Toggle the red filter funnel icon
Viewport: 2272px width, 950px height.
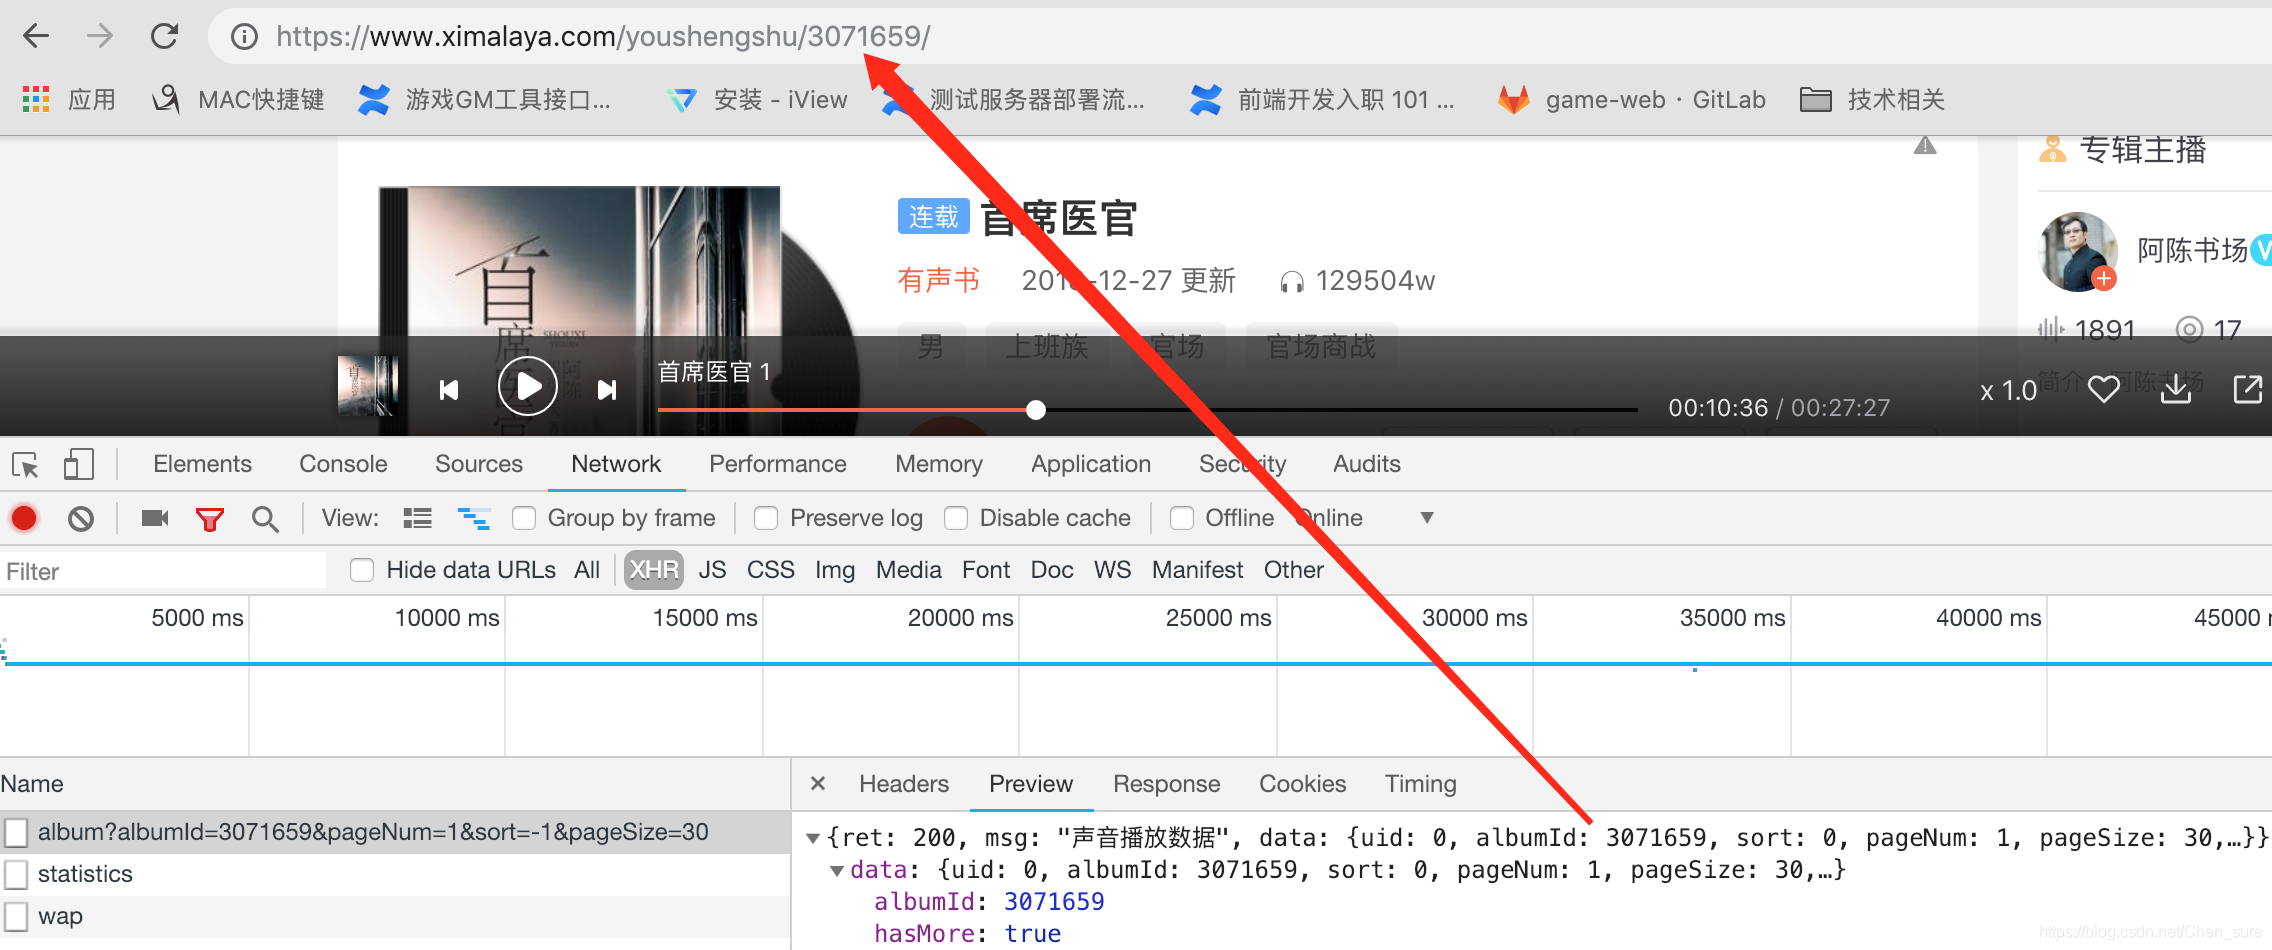[x=210, y=519]
